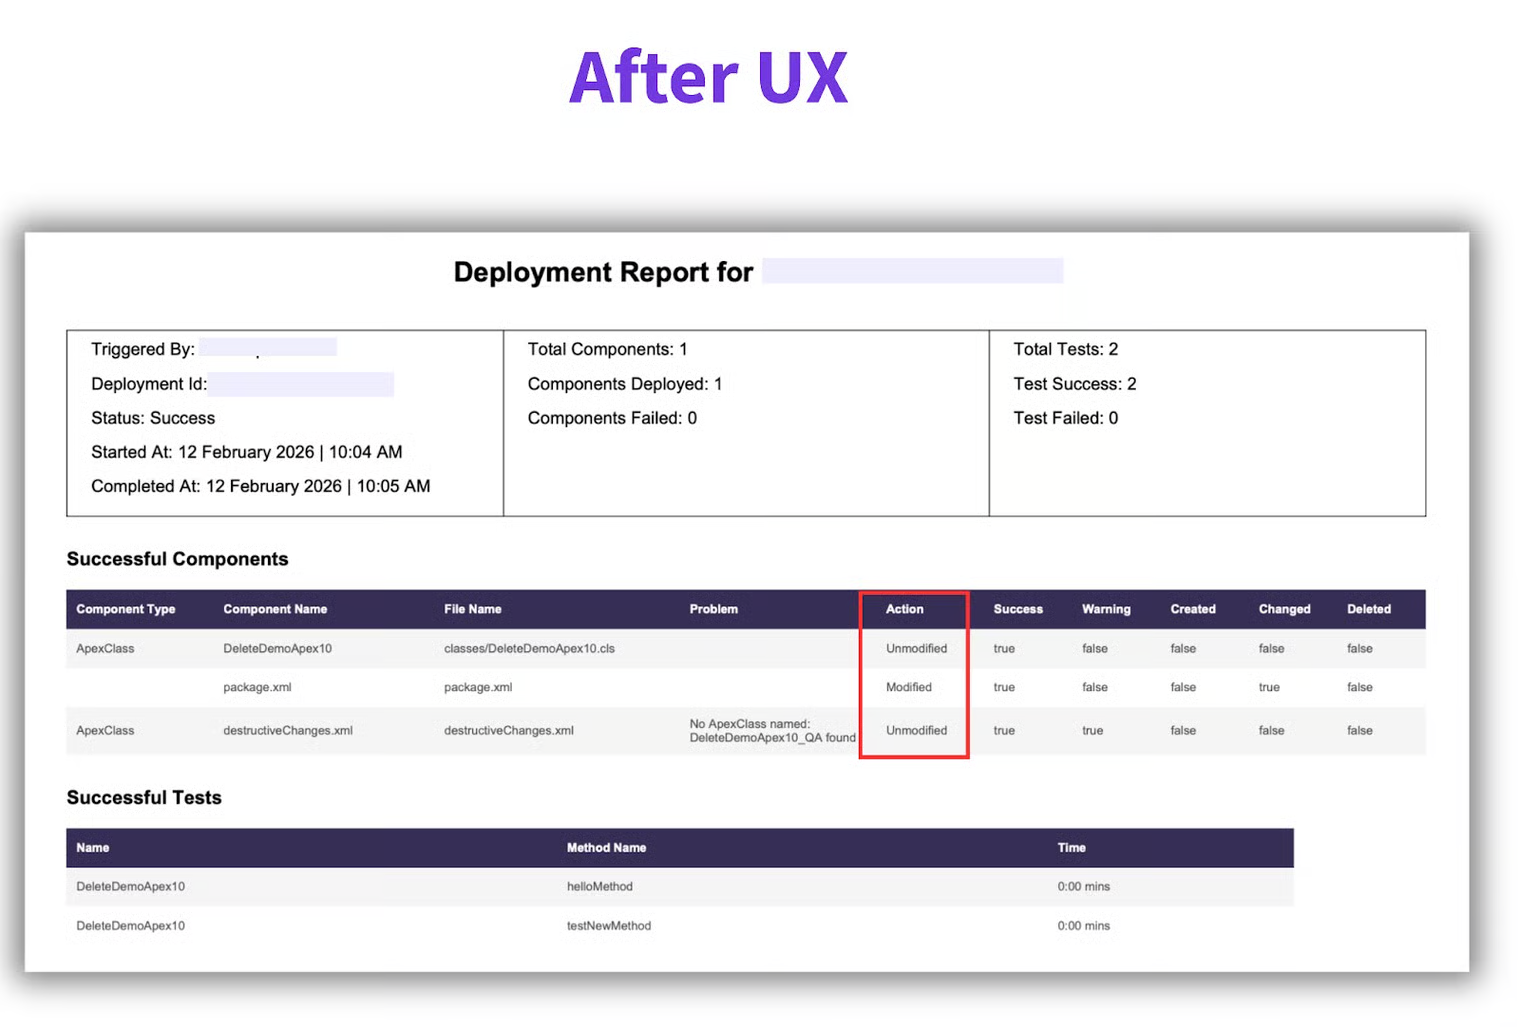Click the Modified action cell for package.xml
The image size is (1520, 1027).
(x=908, y=688)
